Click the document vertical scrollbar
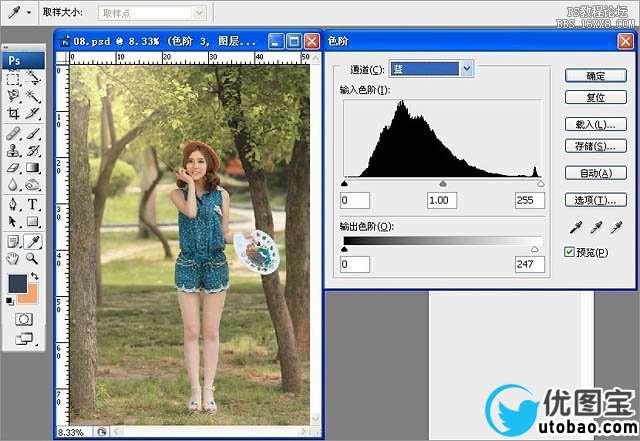640x441 pixels. [x=316, y=241]
